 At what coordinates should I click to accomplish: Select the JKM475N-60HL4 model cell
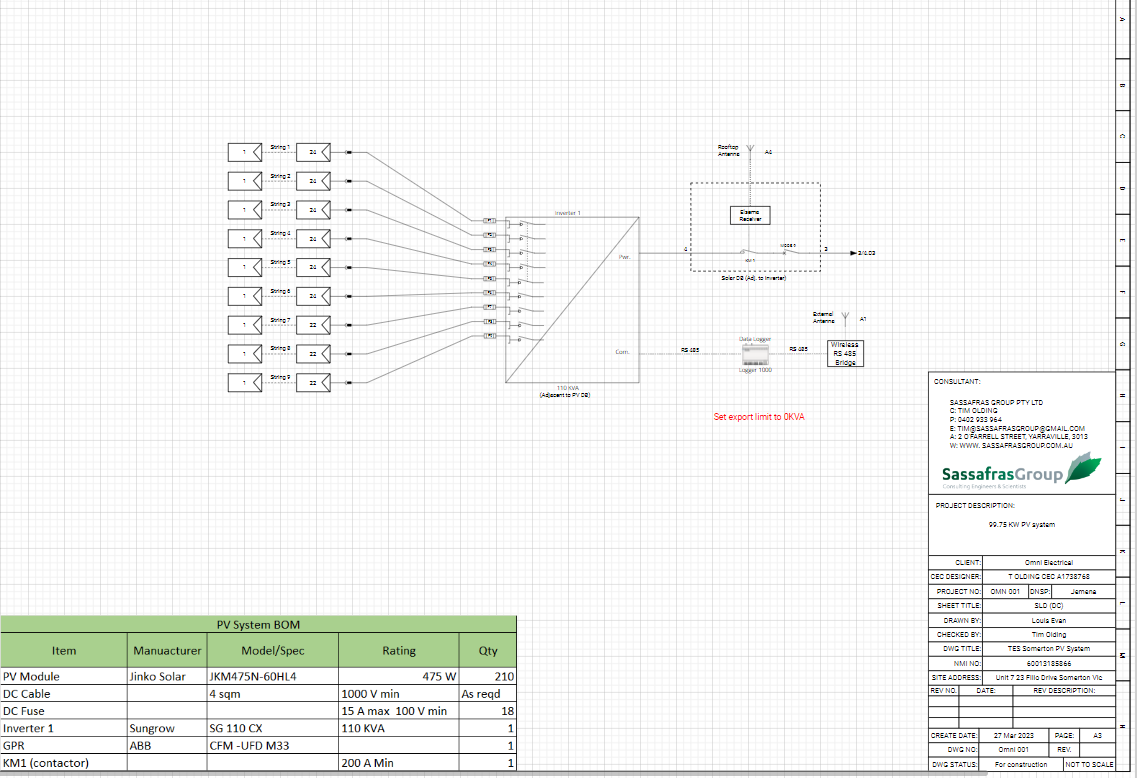click(x=253, y=676)
